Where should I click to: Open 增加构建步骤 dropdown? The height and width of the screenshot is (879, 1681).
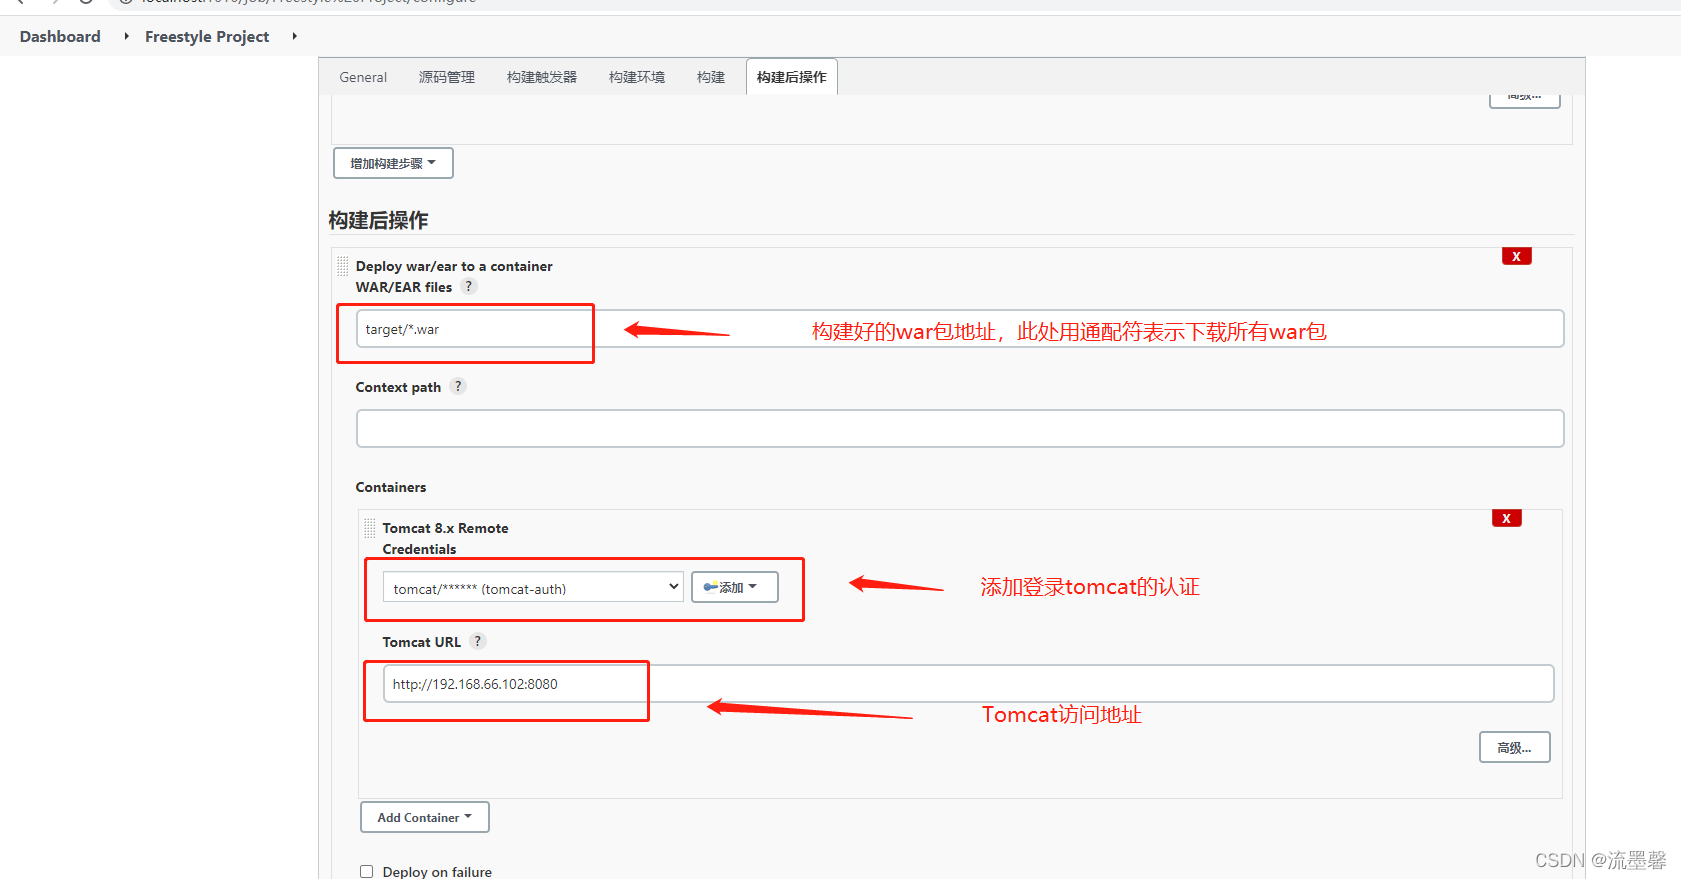[x=393, y=163]
